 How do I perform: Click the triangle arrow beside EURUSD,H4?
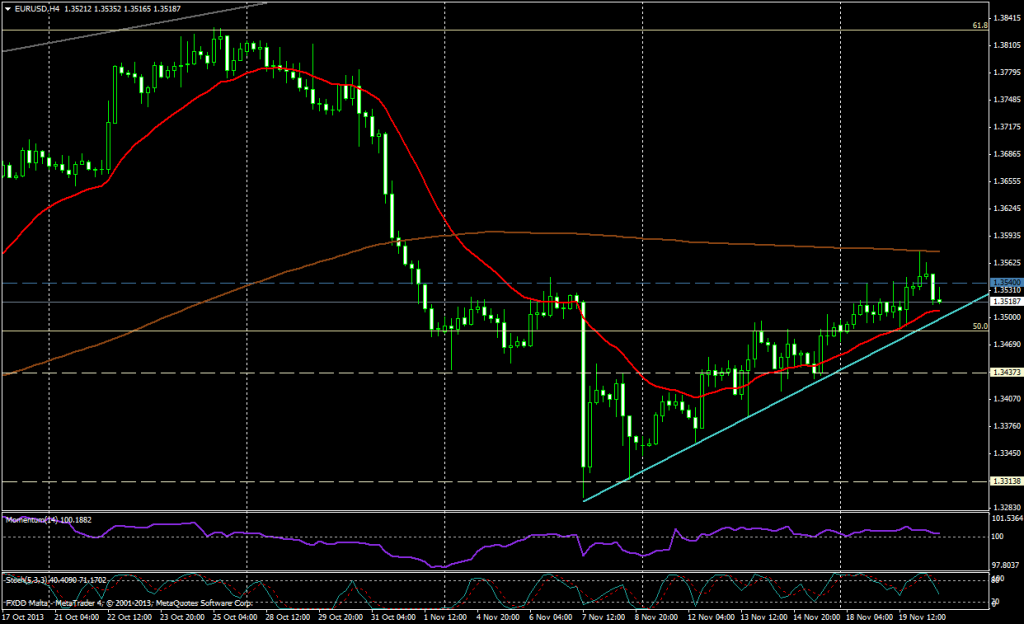(x=8, y=10)
